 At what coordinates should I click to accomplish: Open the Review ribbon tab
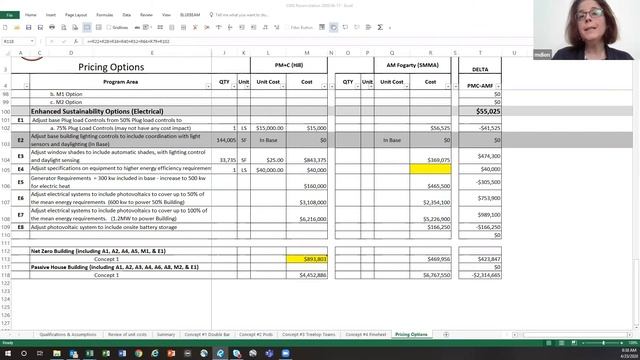pyautogui.click(x=146, y=15)
